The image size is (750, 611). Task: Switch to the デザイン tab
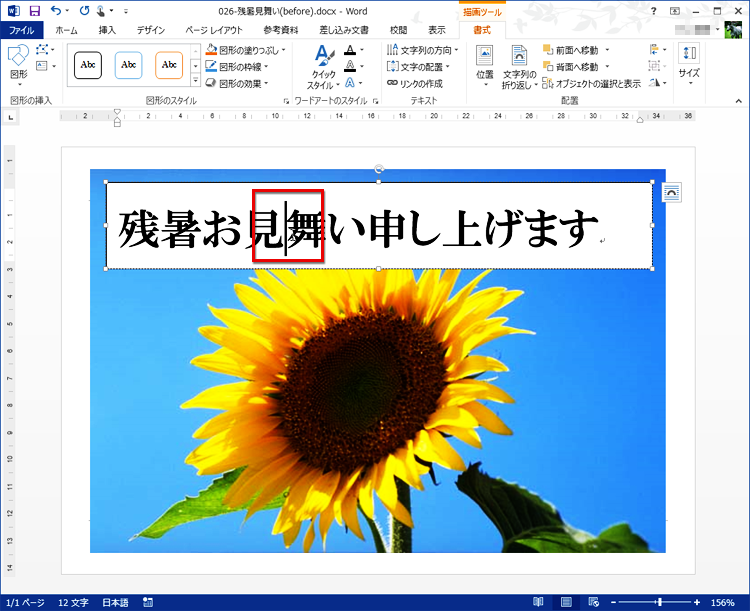click(151, 30)
